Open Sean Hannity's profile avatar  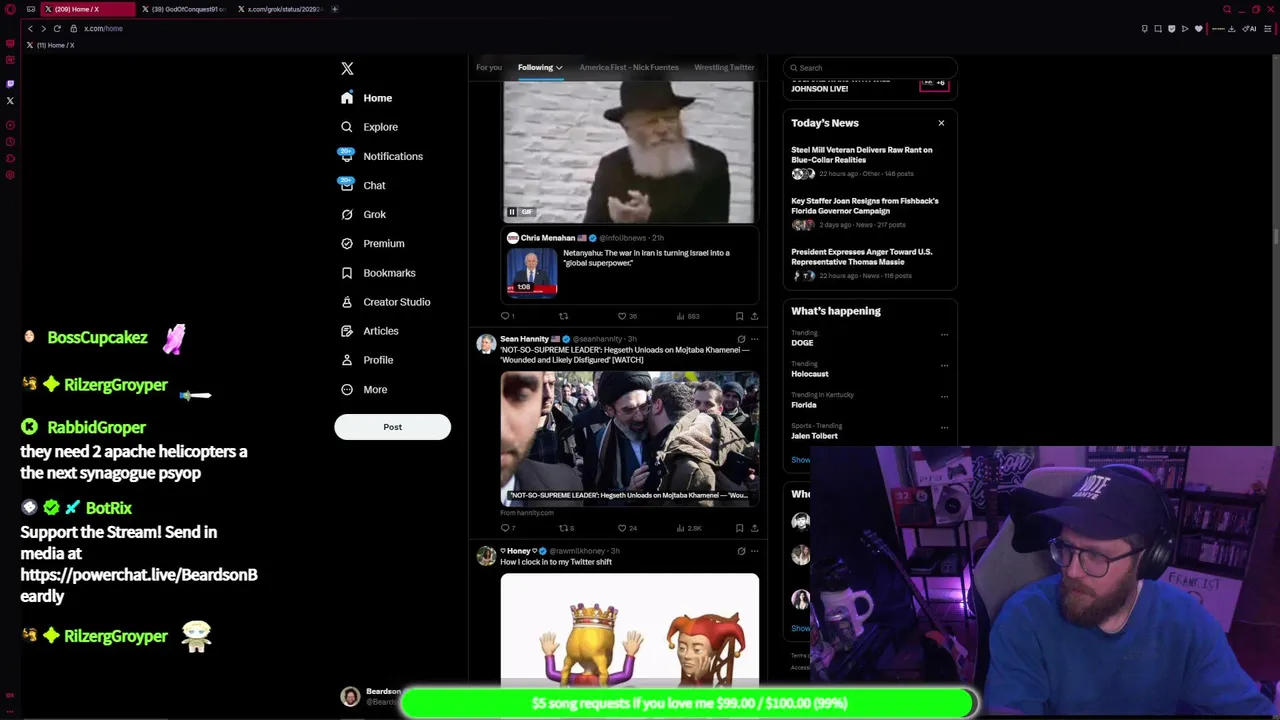486,345
